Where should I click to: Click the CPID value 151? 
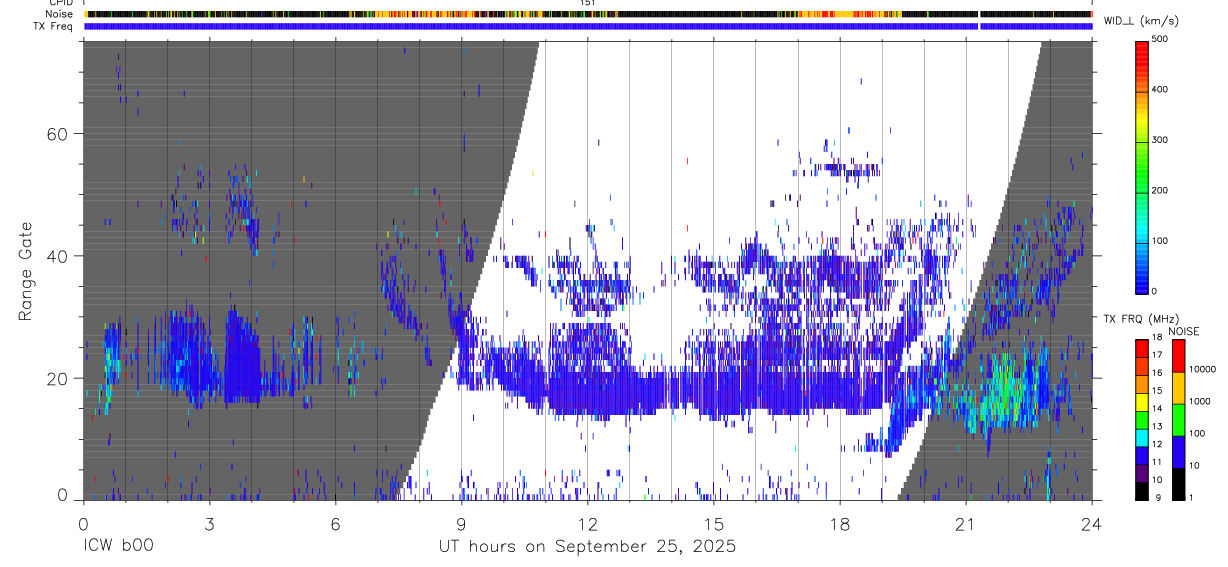[x=588, y=3]
